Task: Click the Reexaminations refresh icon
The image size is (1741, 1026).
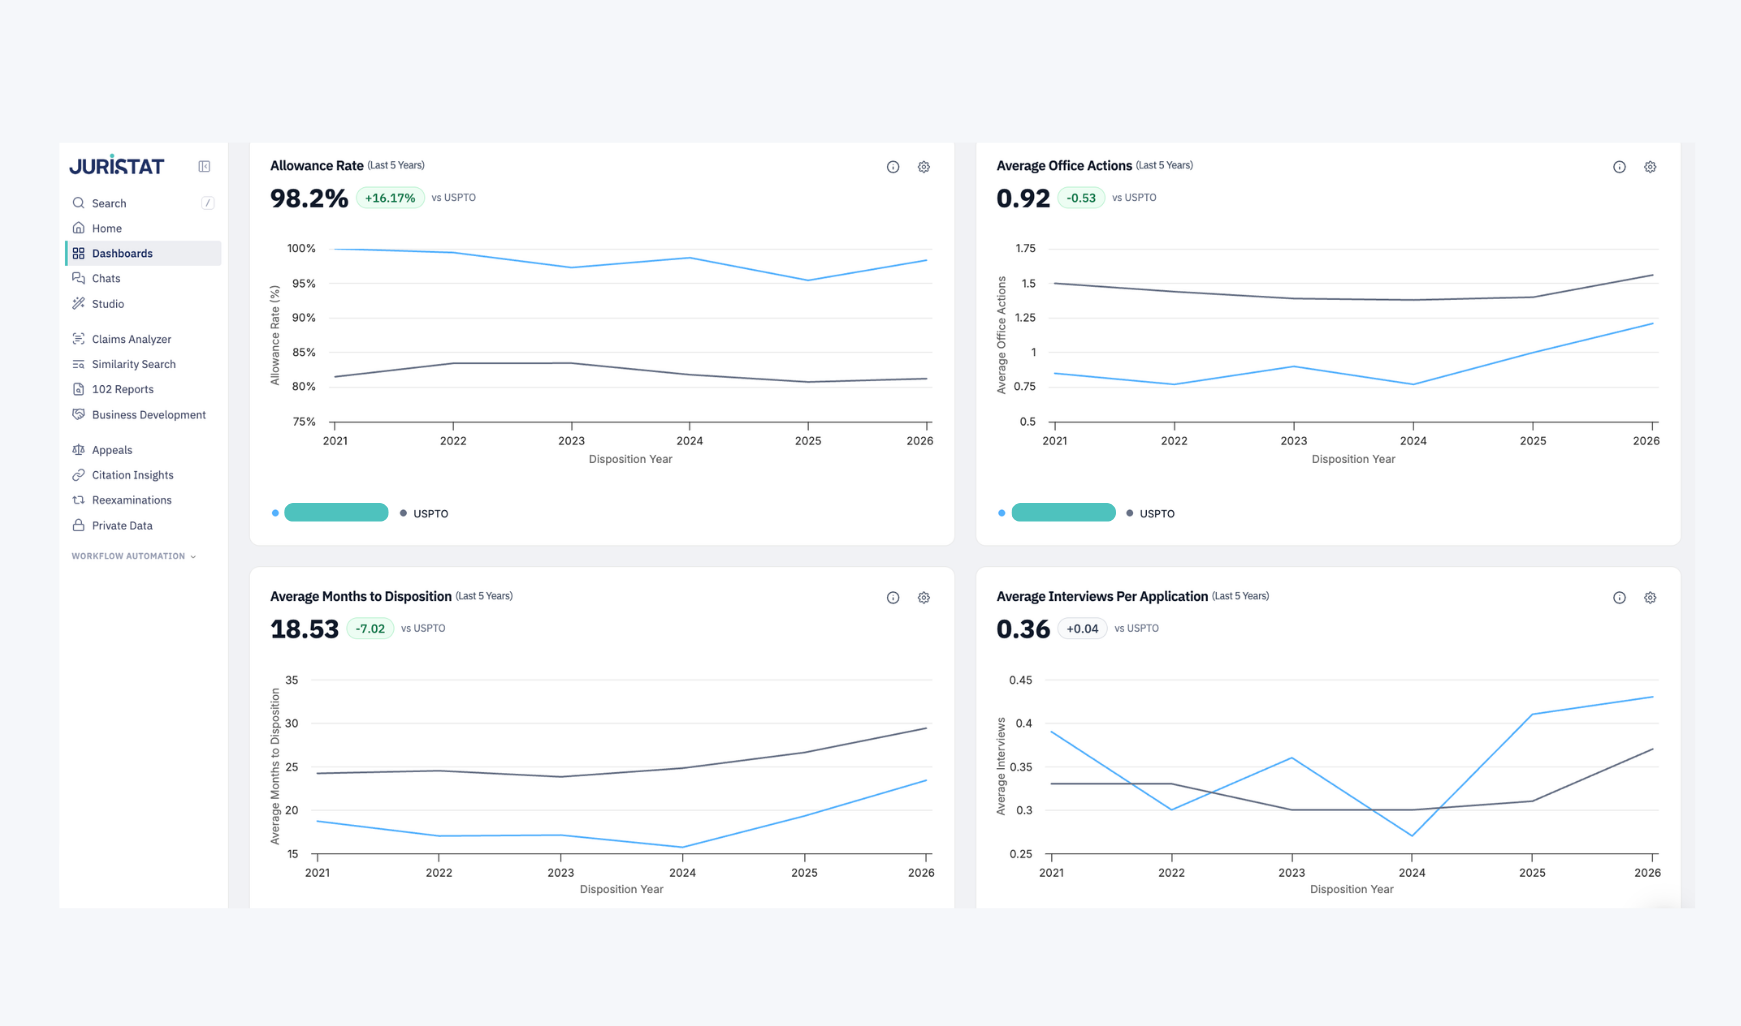Action: pos(78,500)
